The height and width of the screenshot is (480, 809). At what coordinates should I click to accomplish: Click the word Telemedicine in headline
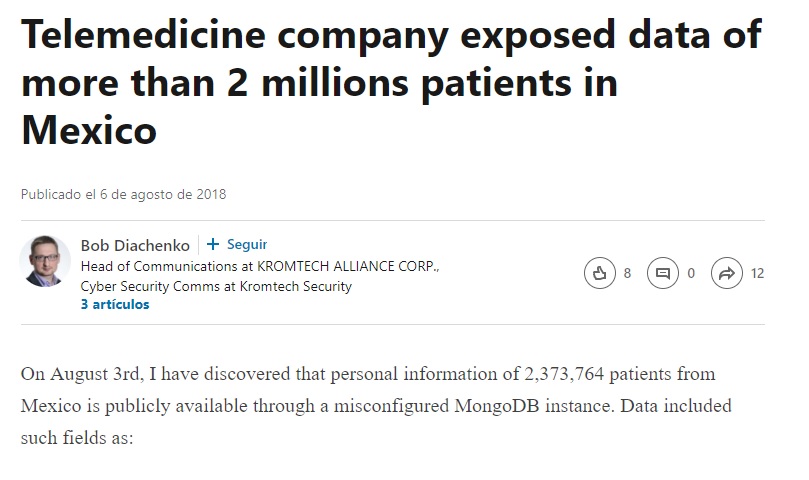click(x=143, y=34)
